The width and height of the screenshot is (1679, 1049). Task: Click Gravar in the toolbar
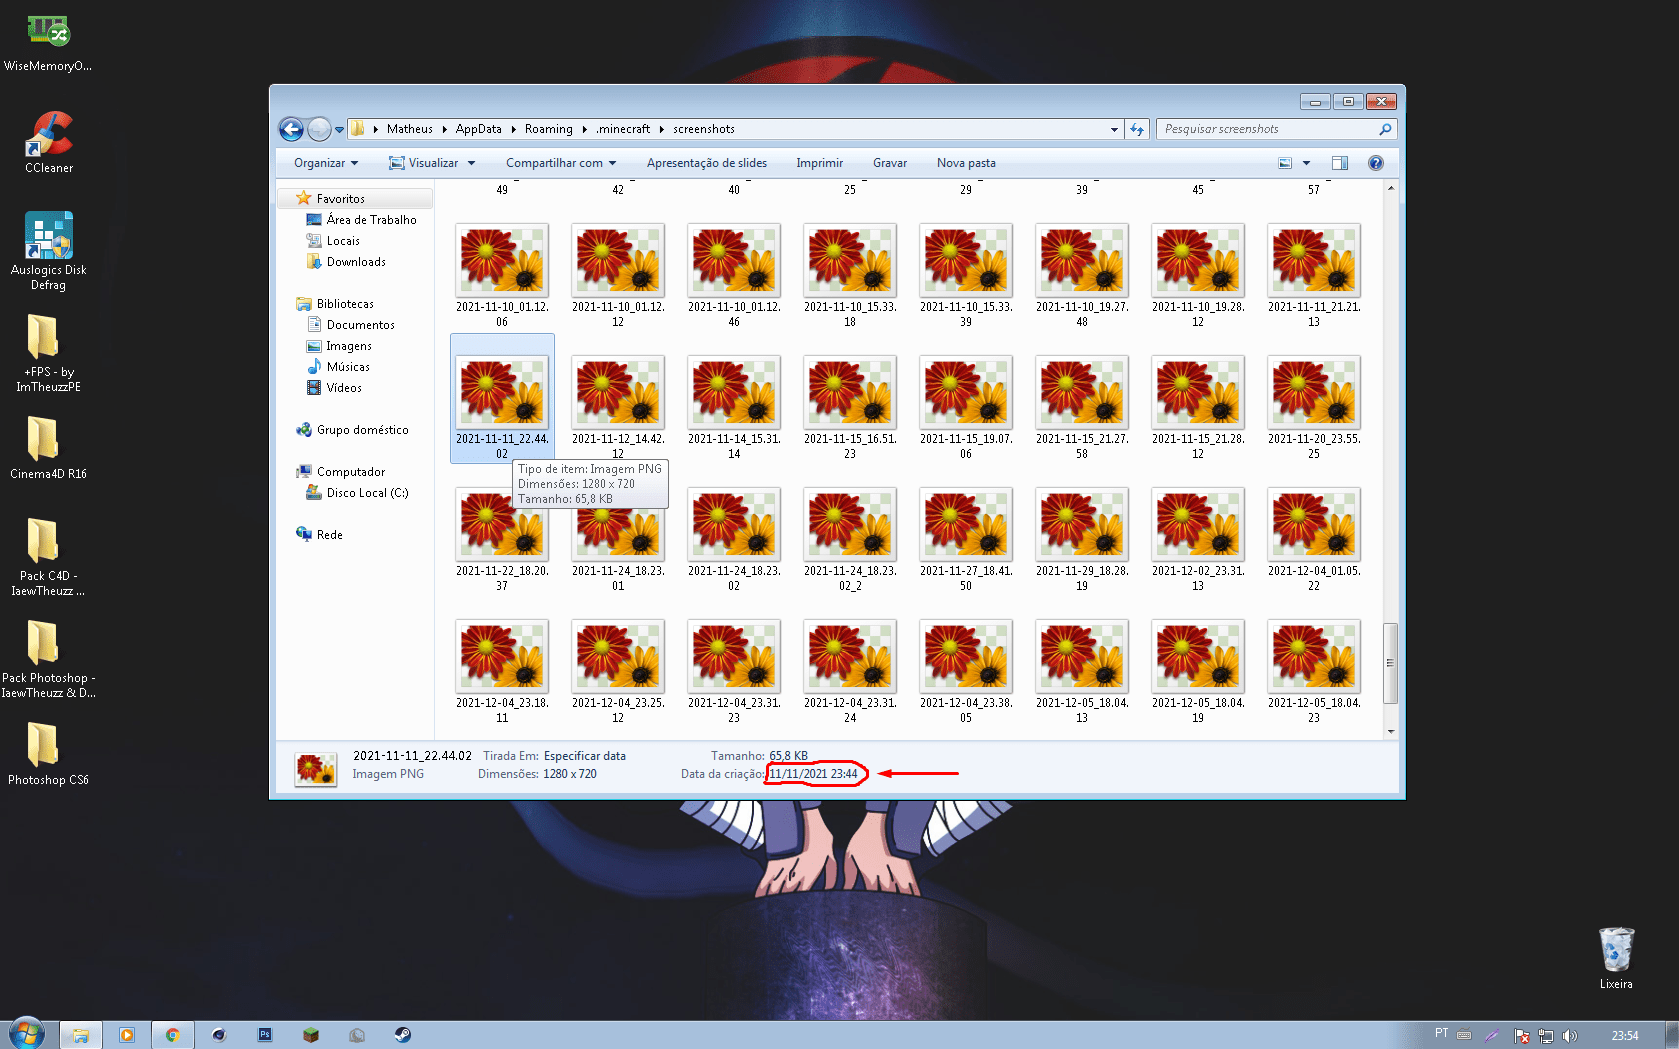pos(890,163)
